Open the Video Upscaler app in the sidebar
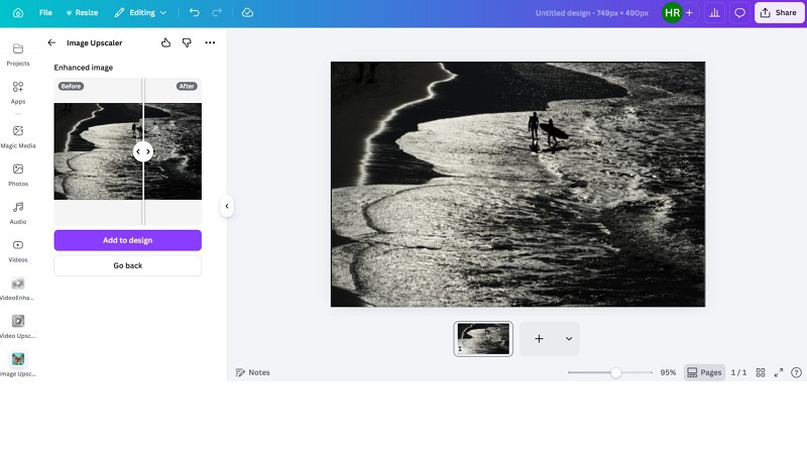This screenshot has height=450, width=807. [18, 327]
